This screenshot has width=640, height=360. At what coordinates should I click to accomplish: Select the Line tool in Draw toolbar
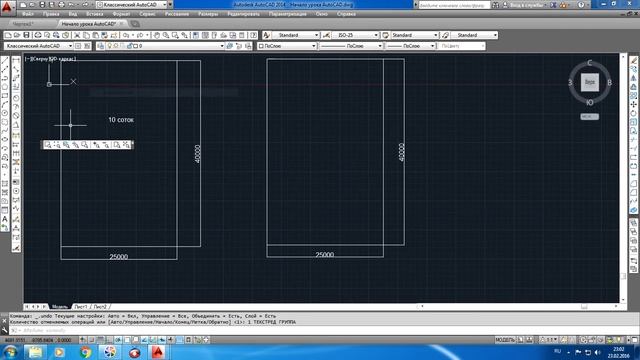[x=5, y=60]
